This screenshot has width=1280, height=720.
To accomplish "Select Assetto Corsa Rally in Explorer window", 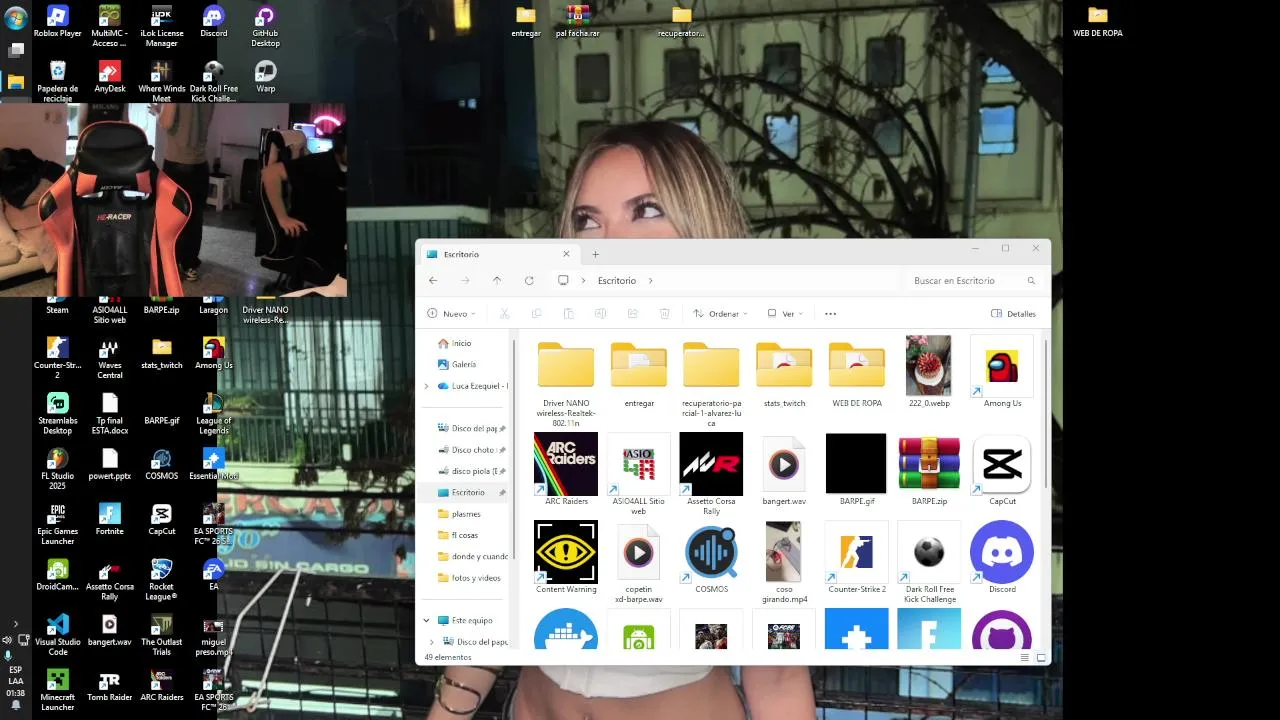I will pos(711,474).
